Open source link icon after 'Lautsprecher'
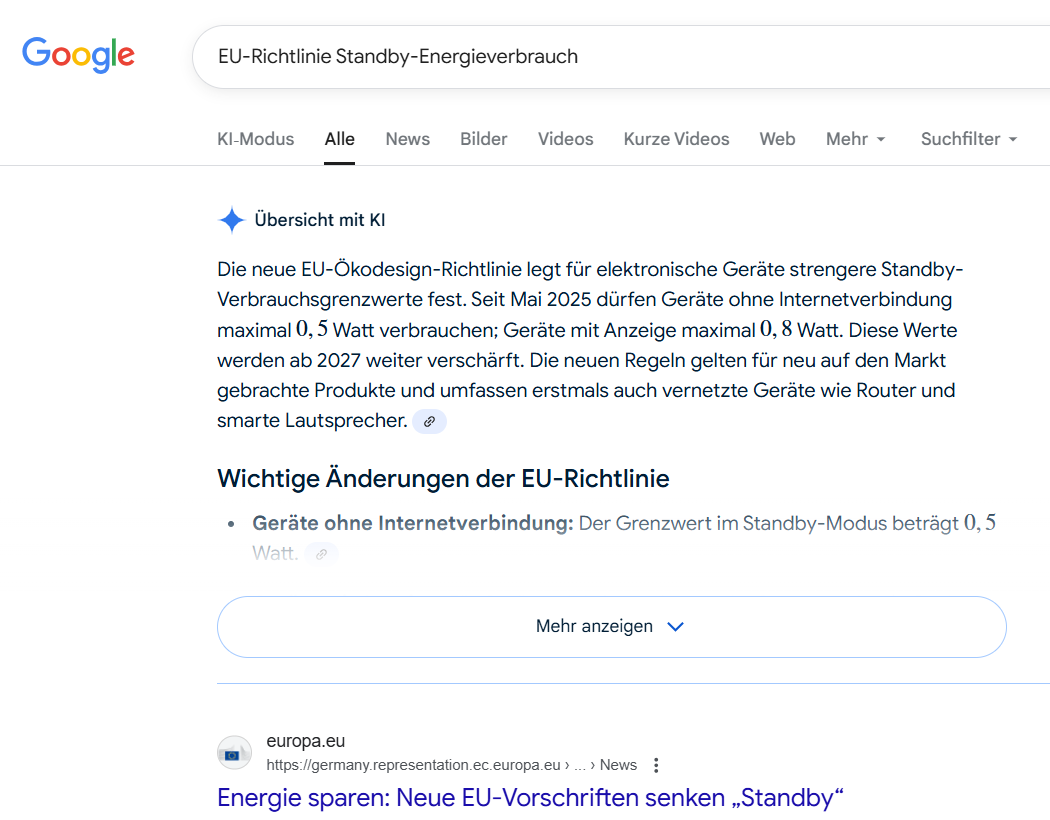Image resolution: width=1050 pixels, height=820 pixels. coord(429,422)
